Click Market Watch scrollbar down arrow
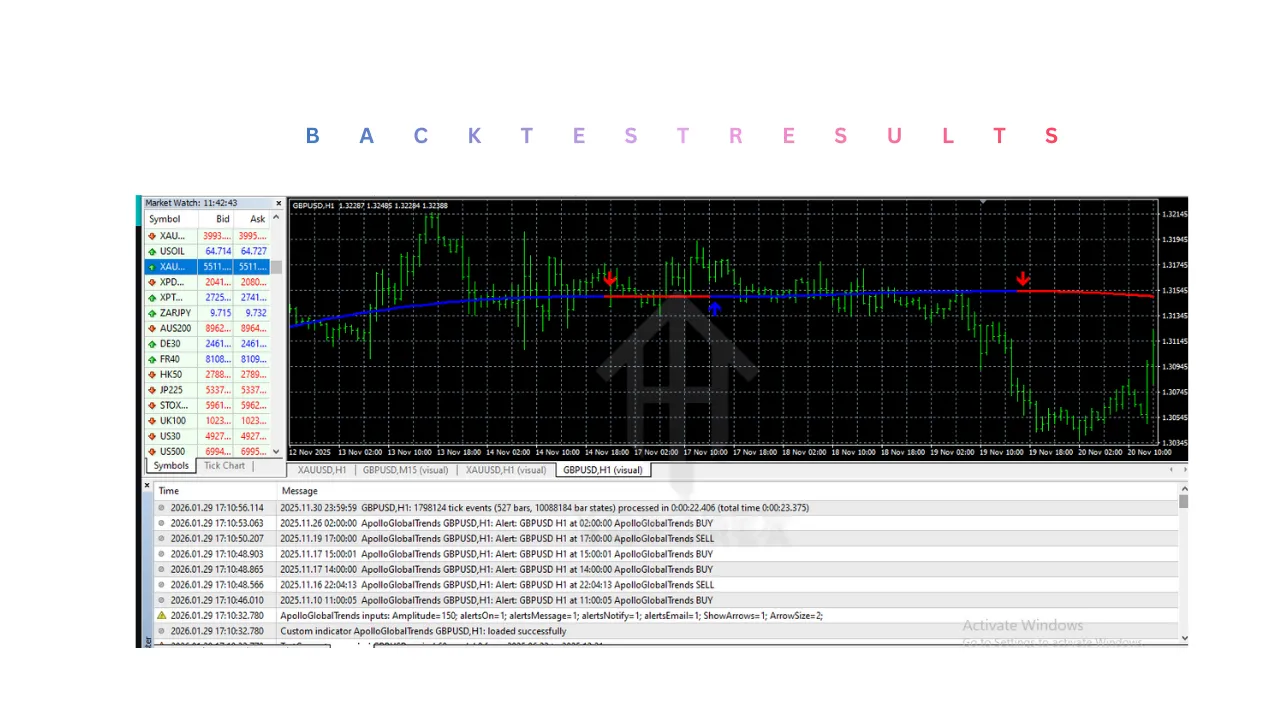Screen dimensions: 1280x720 (277, 453)
